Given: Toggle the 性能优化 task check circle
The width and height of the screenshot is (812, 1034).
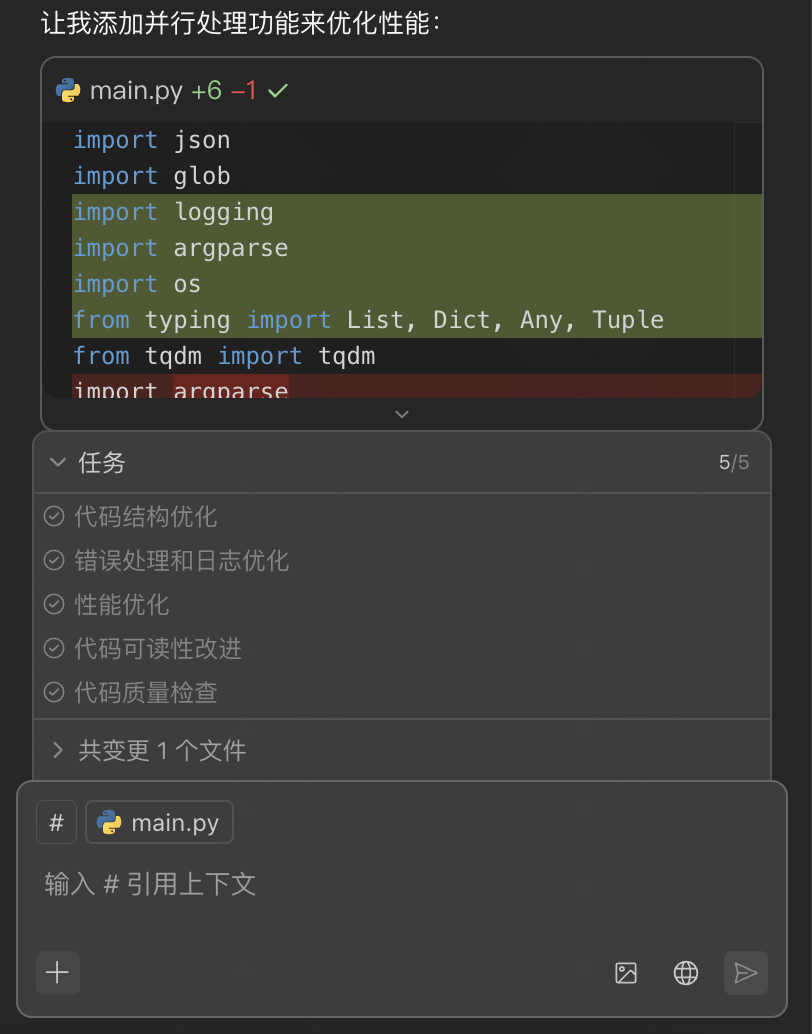Looking at the screenshot, I should pos(54,604).
